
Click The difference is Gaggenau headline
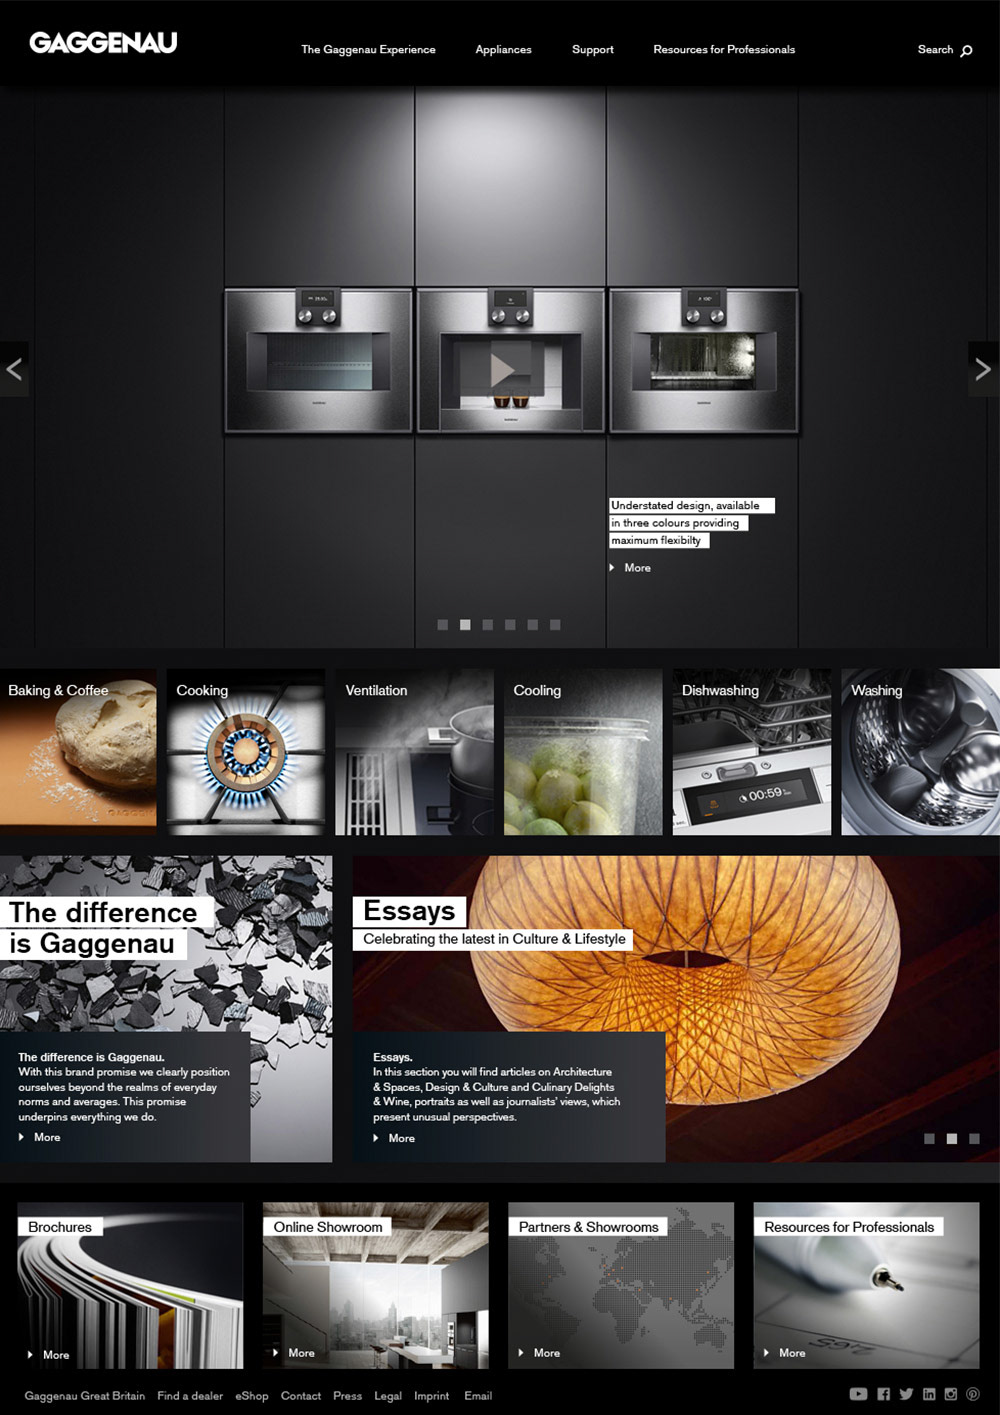pyautogui.click(x=103, y=928)
